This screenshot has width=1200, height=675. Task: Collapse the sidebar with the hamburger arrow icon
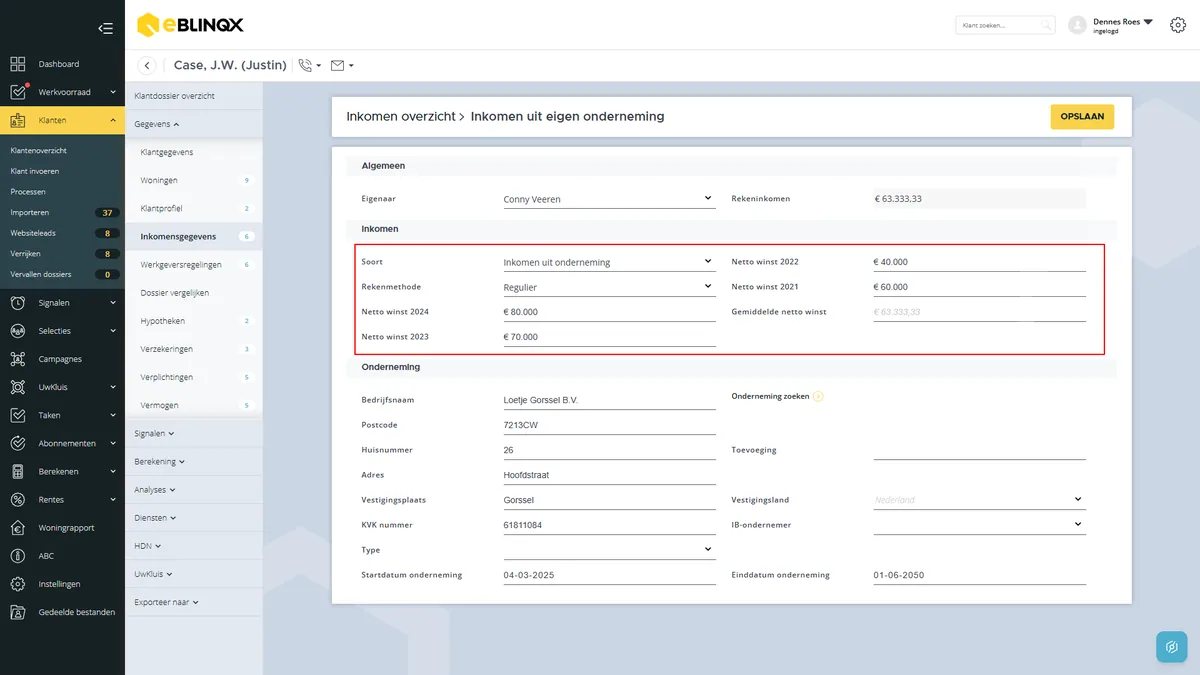pos(105,28)
